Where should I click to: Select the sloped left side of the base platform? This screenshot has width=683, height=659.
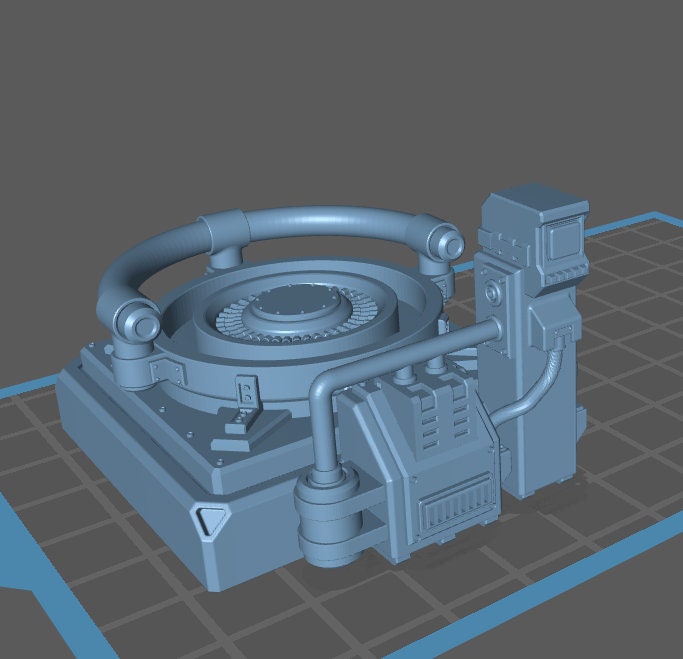point(120,450)
